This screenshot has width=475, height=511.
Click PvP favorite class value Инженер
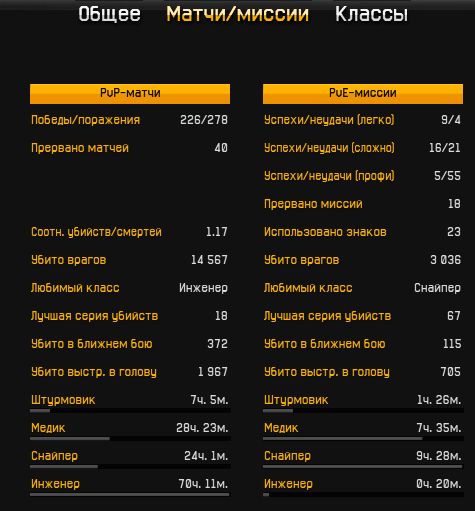203,288
